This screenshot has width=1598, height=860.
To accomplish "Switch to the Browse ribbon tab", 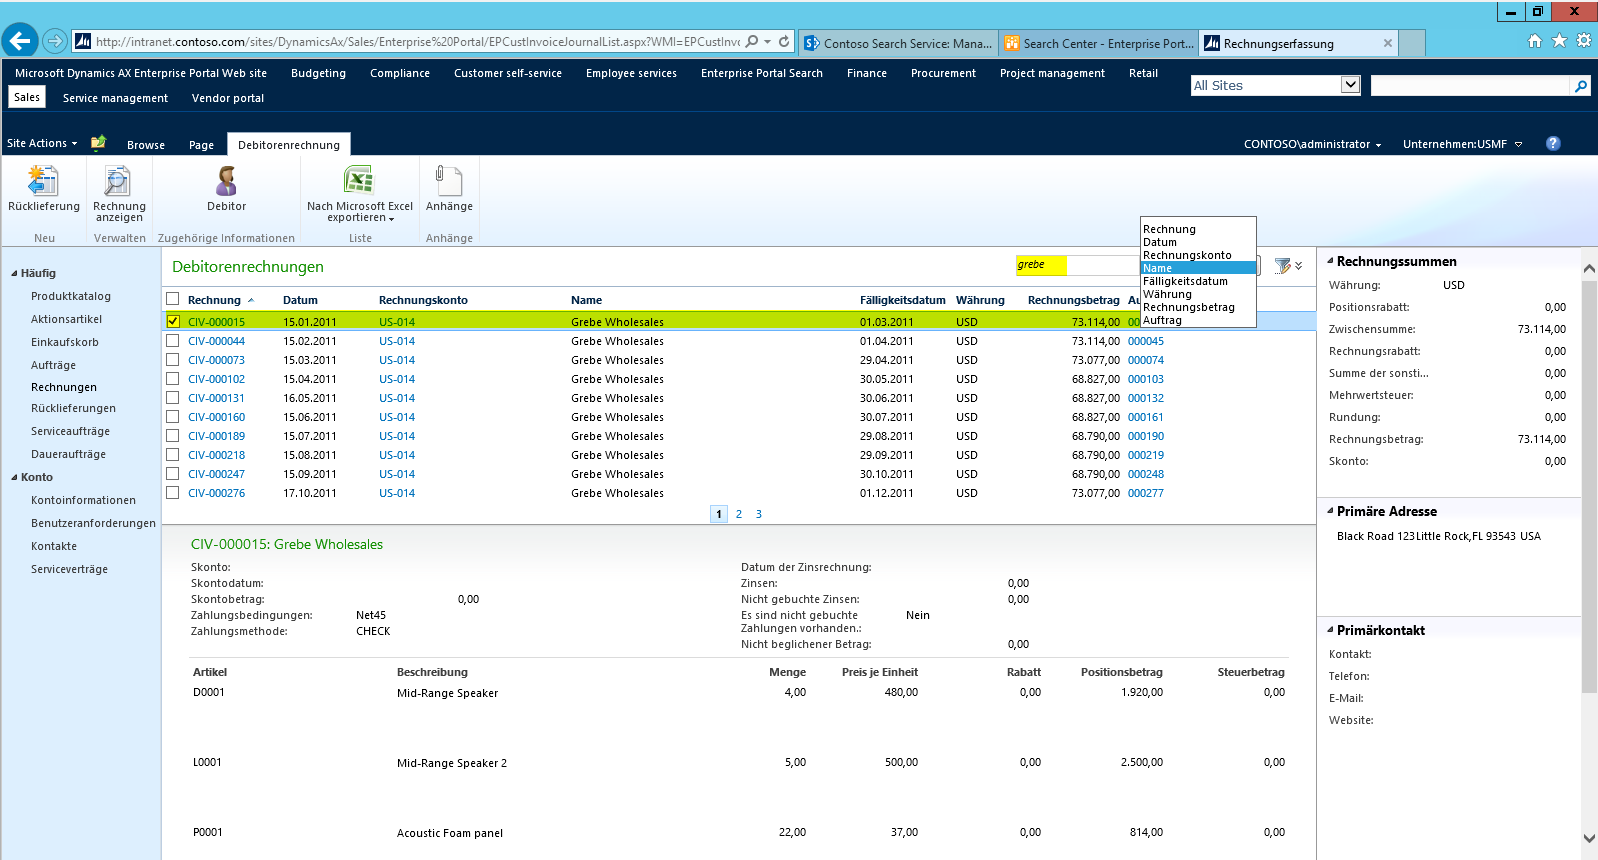I will [x=146, y=145].
